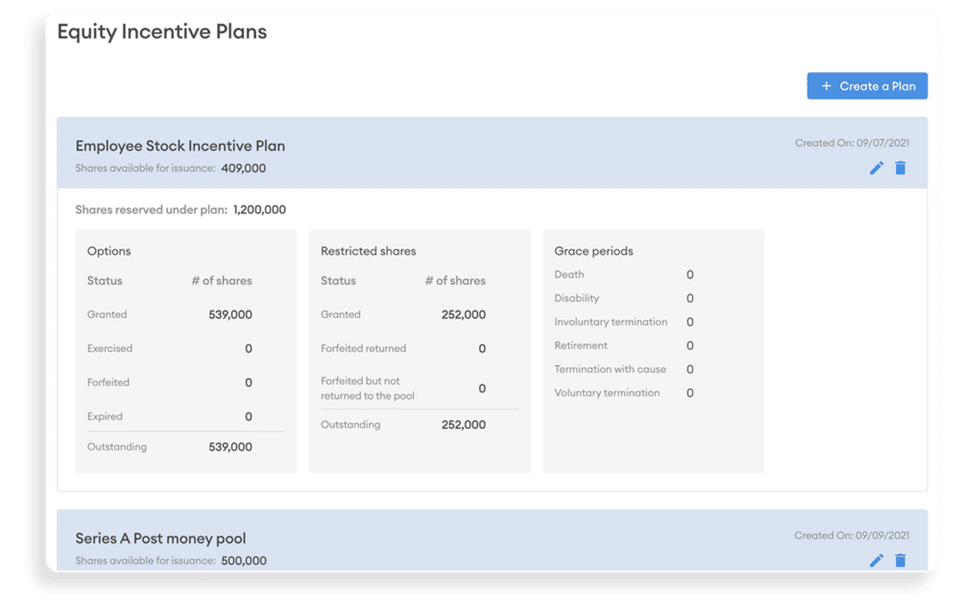Viewport: 960px width, 615px height.
Task: Click the Created On 09/07/2021 date
Action: tap(852, 143)
